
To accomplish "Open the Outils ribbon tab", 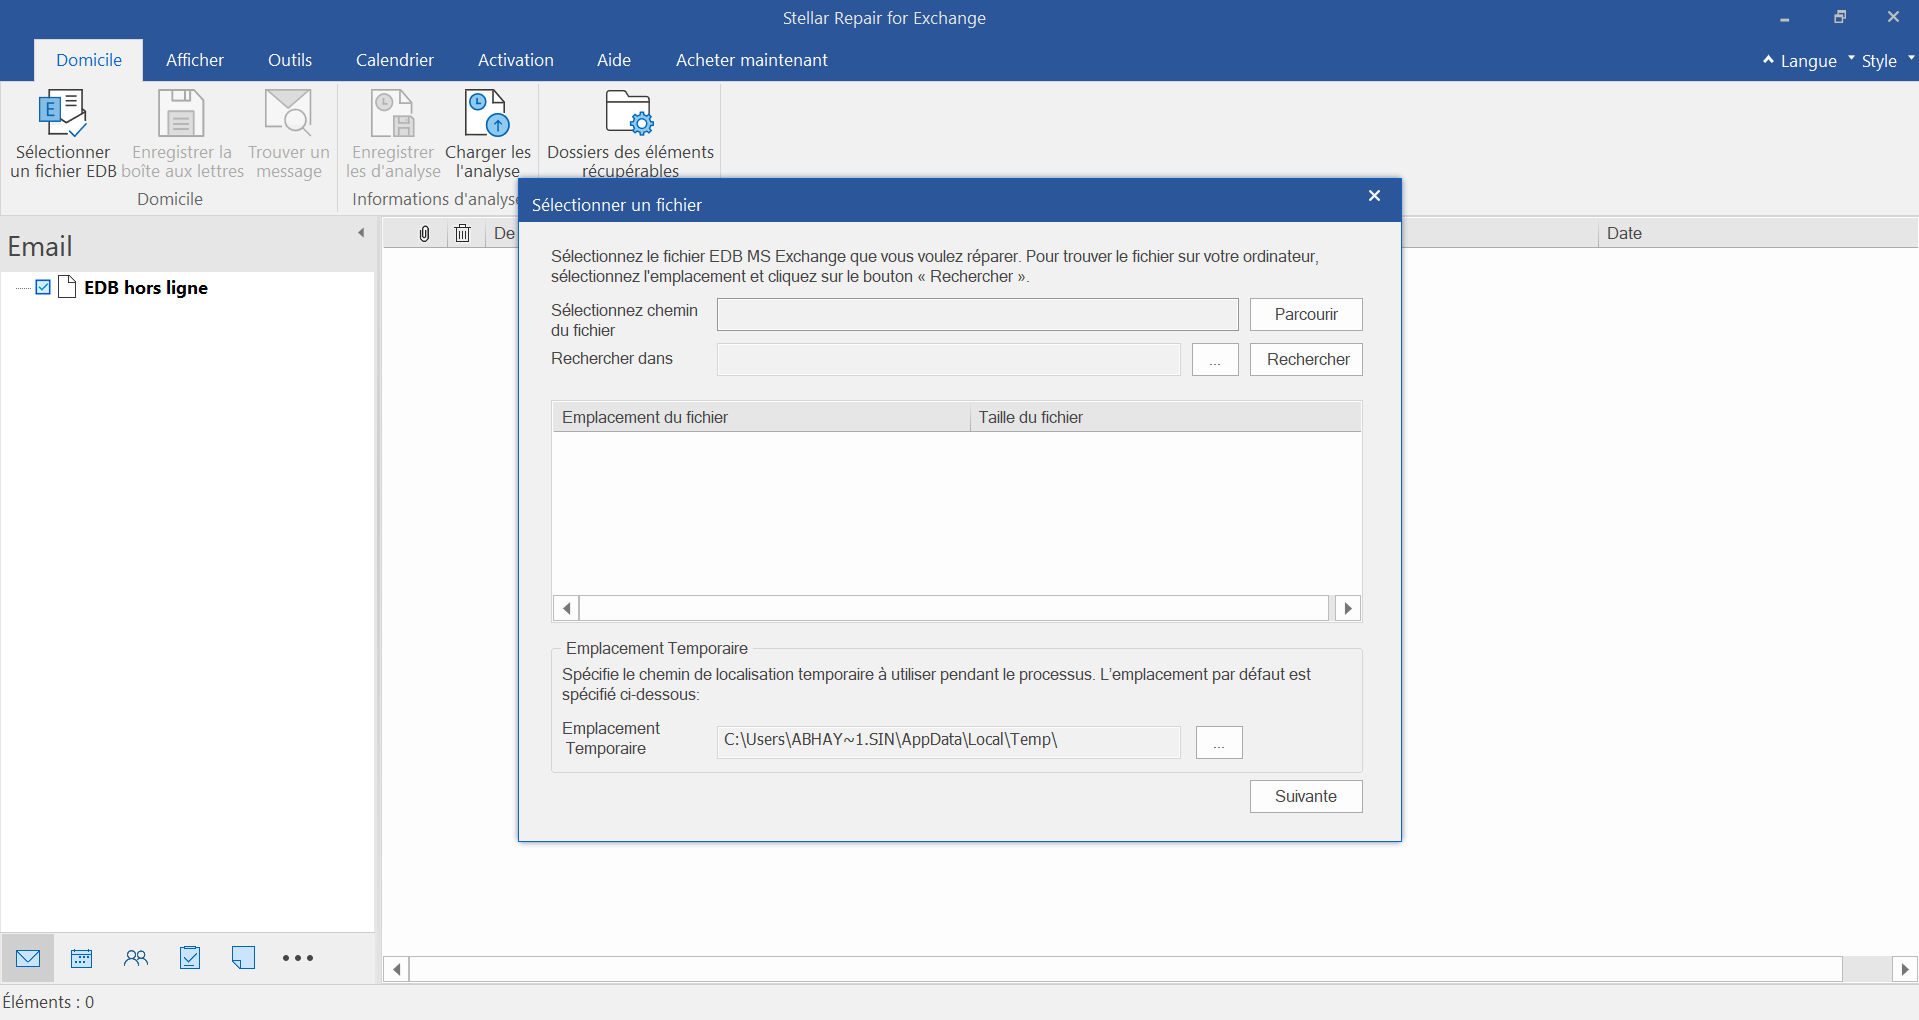I will [x=290, y=60].
